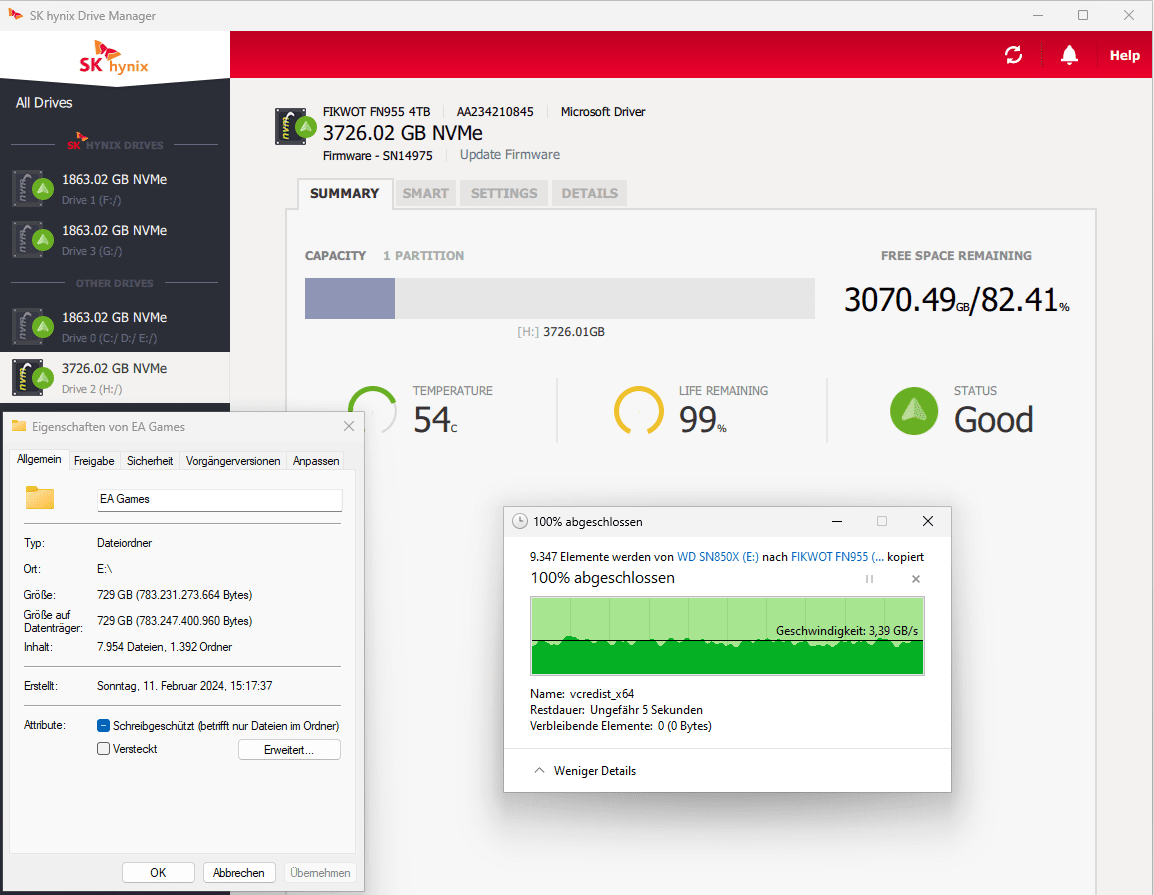This screenshot has width=1154, height=895.
Task: Switch to the SUMMARY tab
Action: tap(344, 194)
